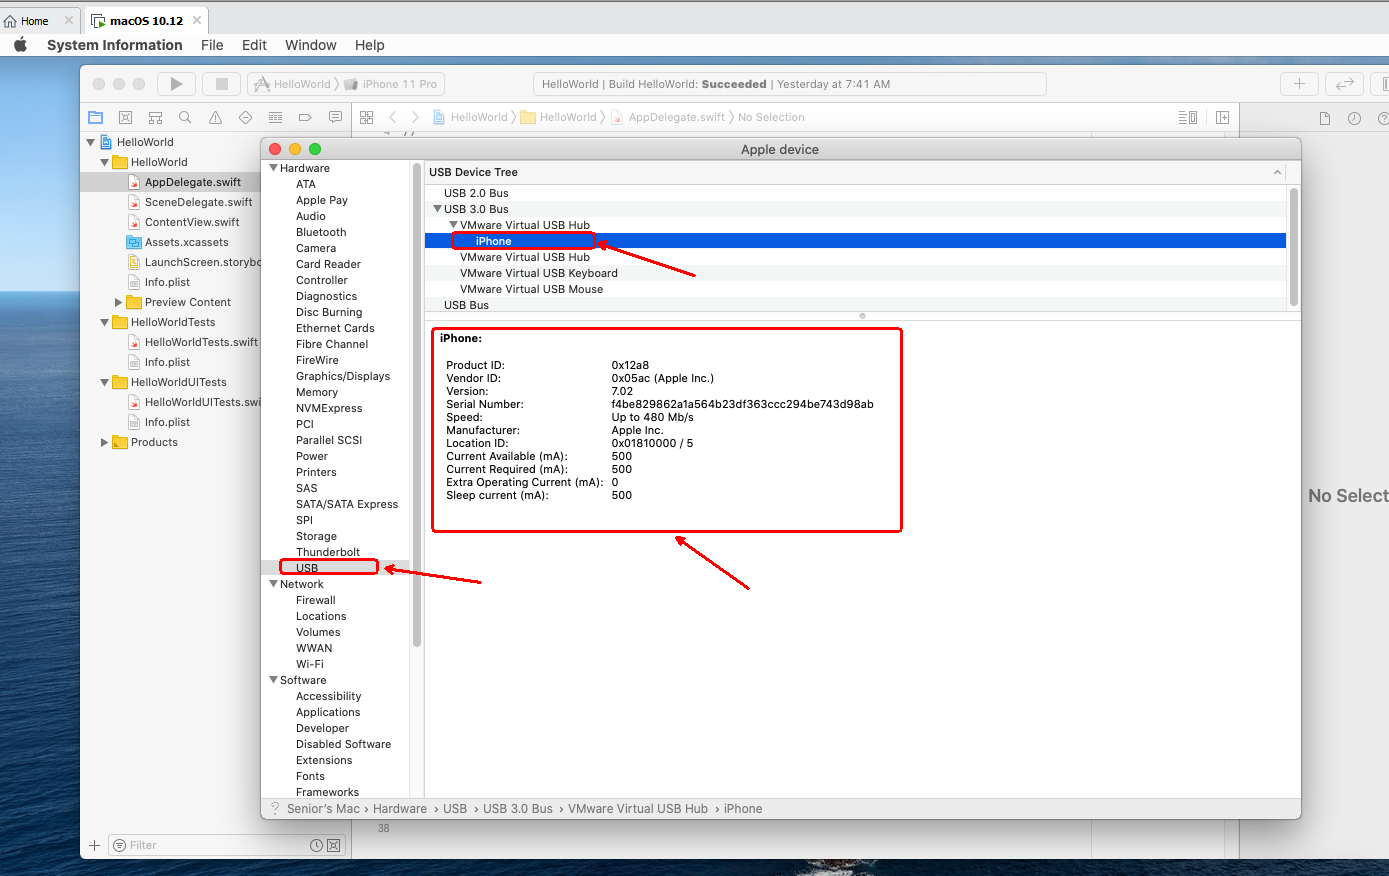1389x876 pixels.
Task: Open the Xcode Library plus button
Action: [1299, 84]
